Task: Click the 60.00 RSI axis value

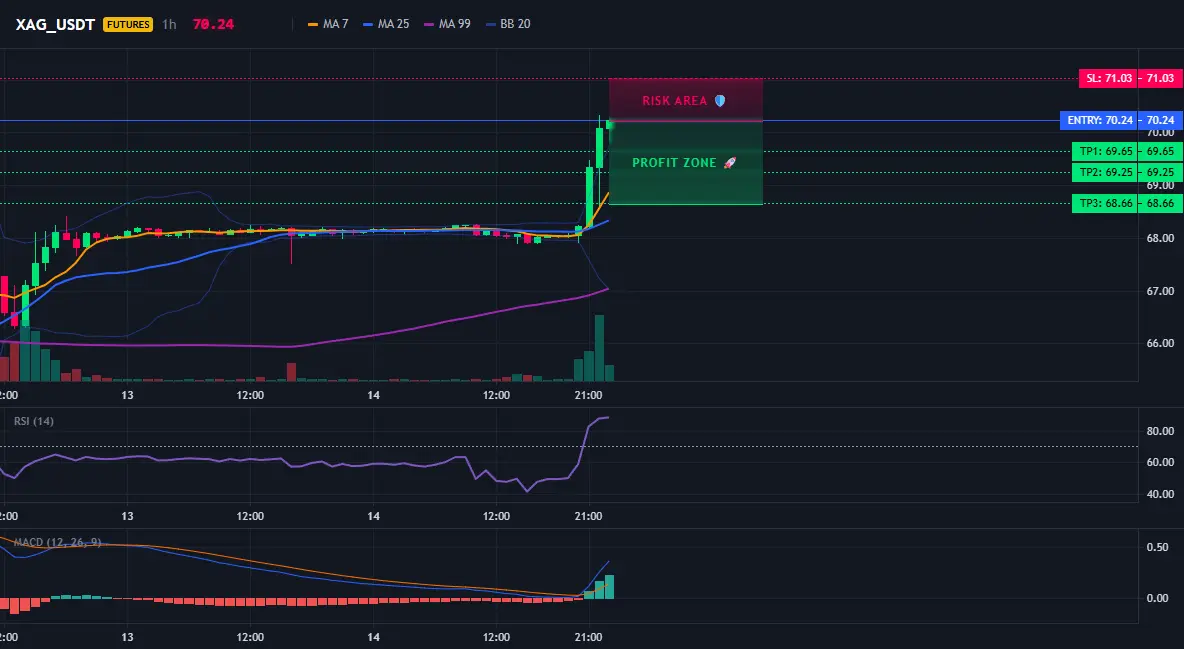Action: [x=1160, y=462]
